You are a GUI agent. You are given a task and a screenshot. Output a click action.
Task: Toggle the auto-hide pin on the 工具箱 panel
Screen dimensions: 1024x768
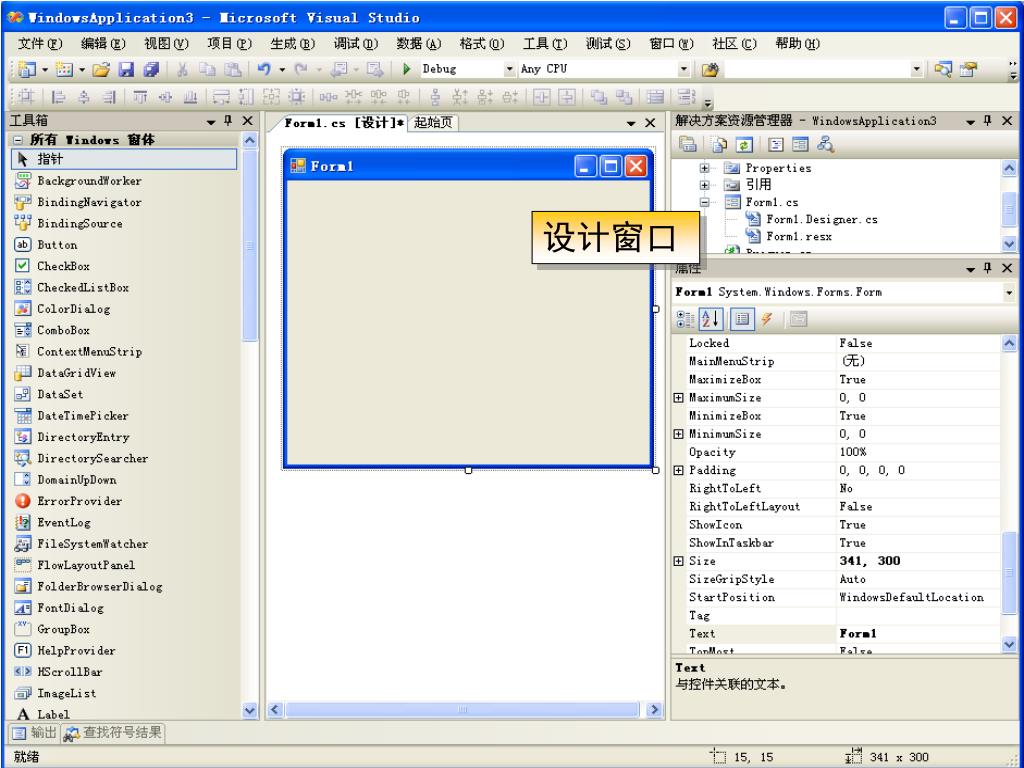[x=228, y=121]
